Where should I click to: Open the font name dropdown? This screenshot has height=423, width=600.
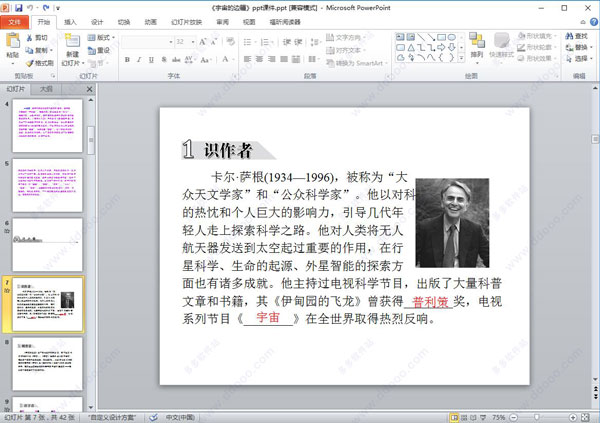[x=171, y=42]
